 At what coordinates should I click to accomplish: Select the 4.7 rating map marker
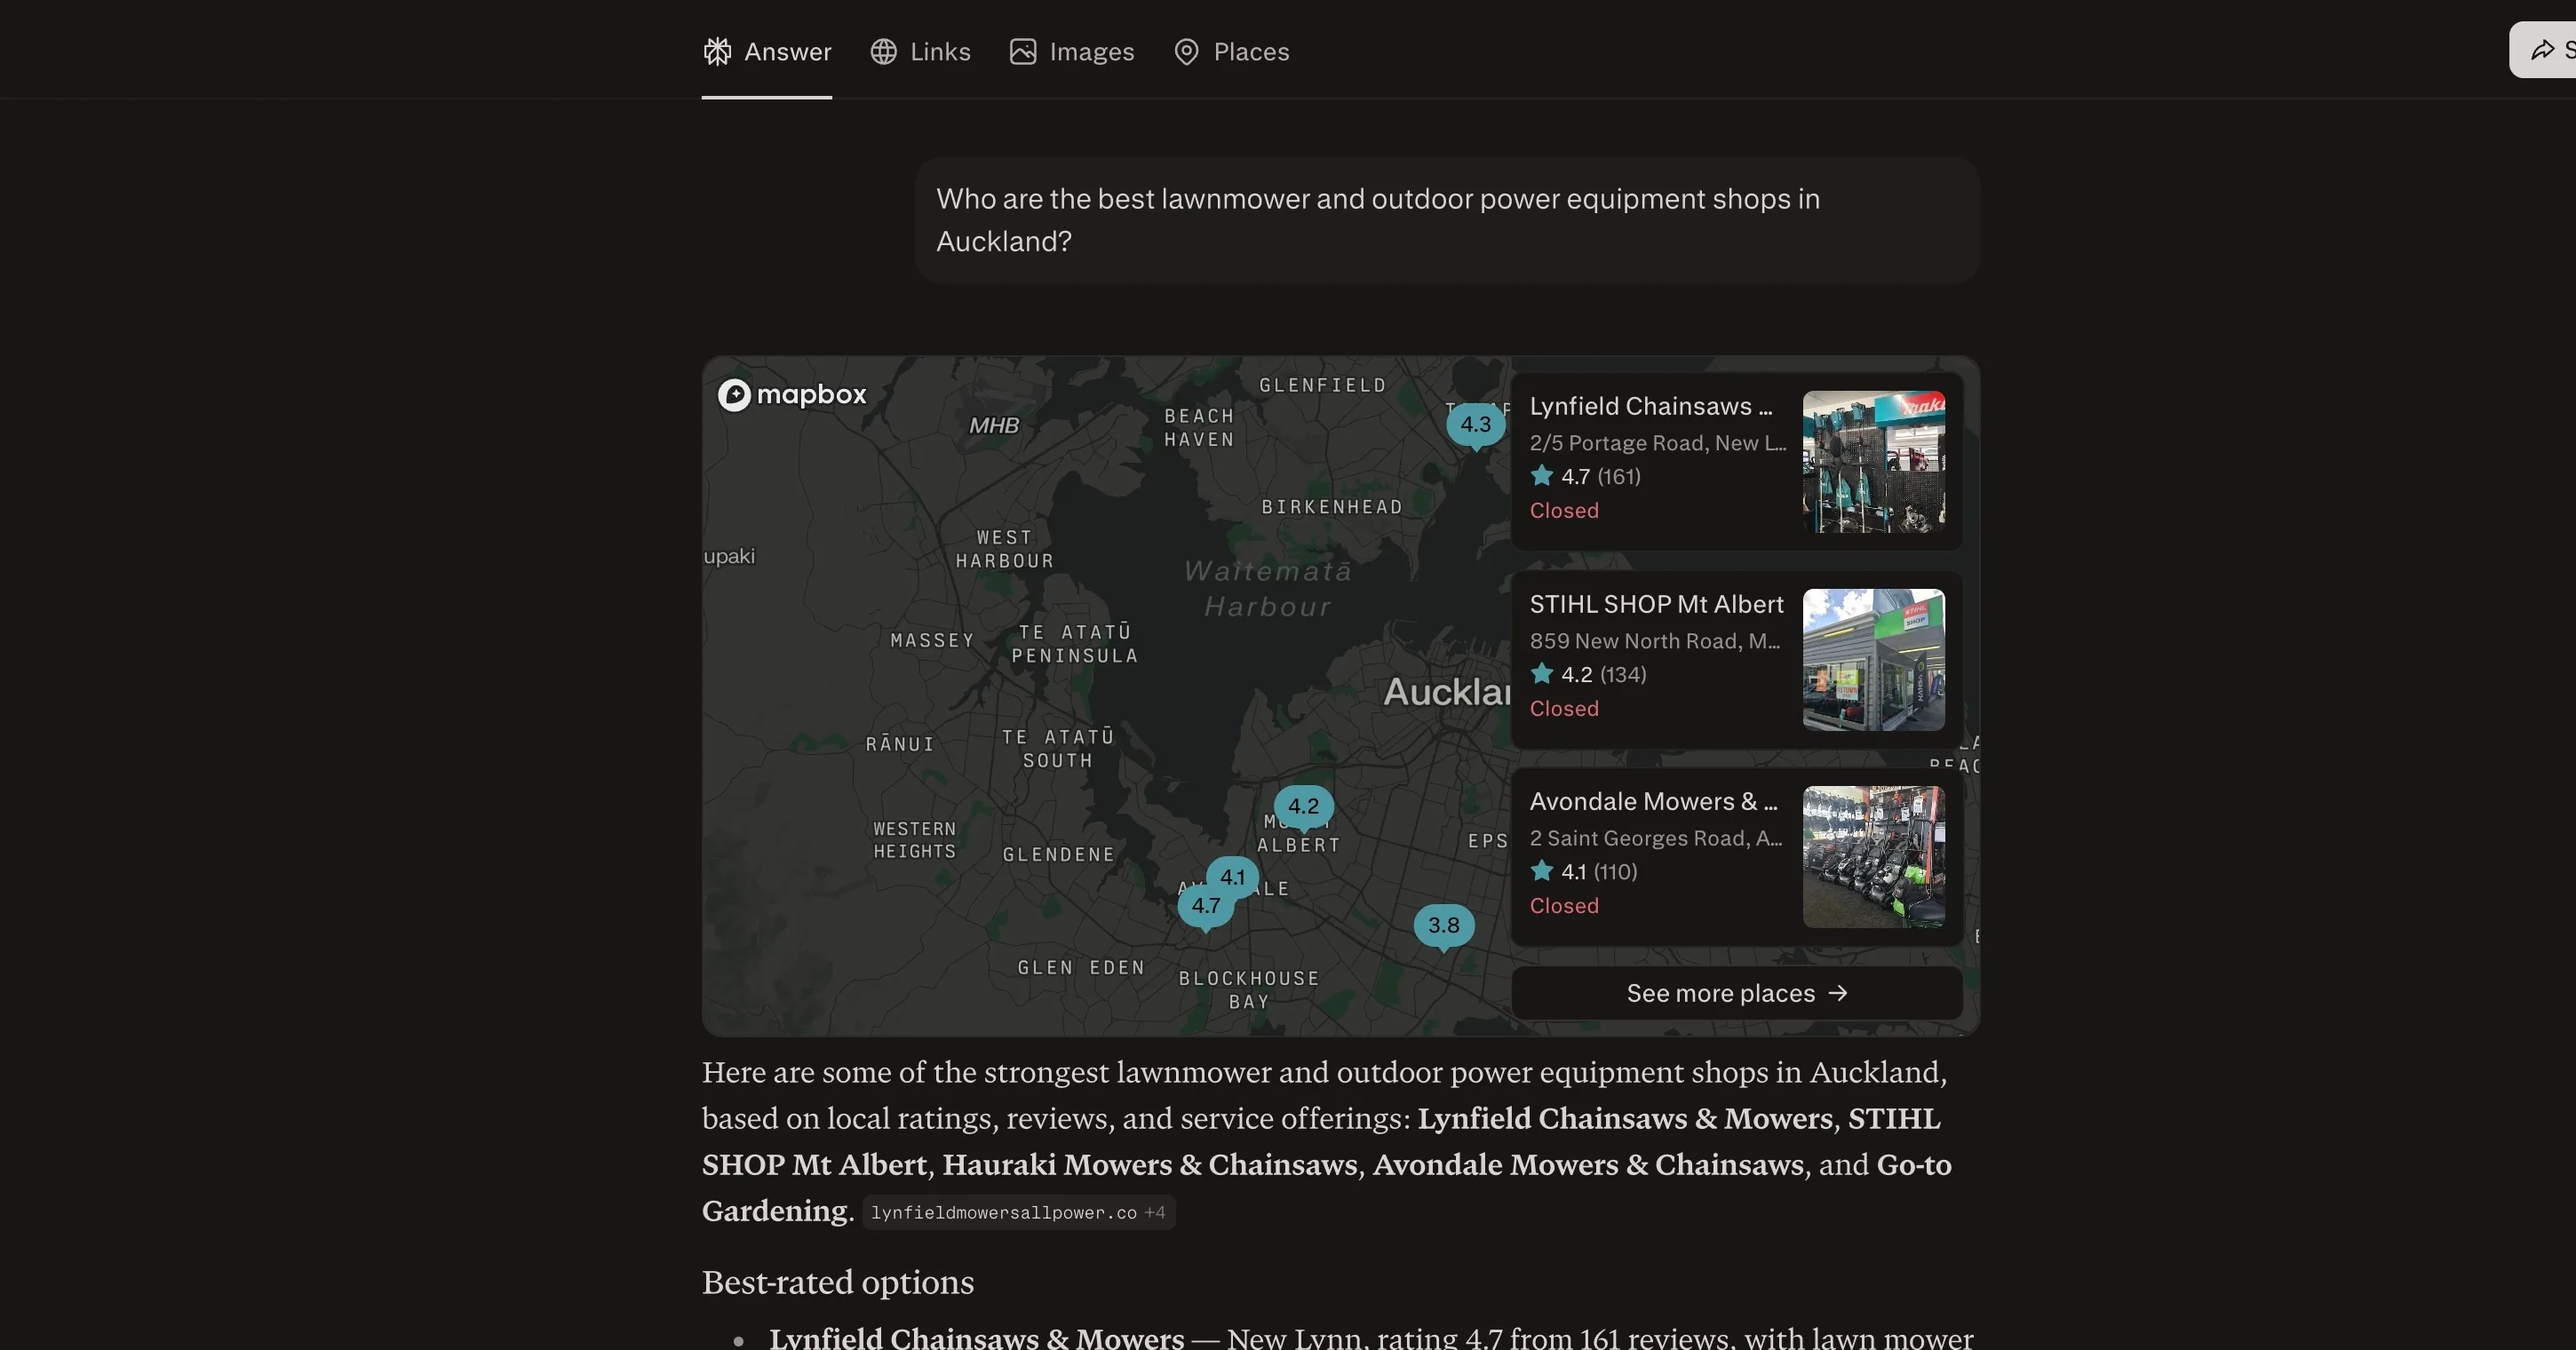coord(1205,907)
